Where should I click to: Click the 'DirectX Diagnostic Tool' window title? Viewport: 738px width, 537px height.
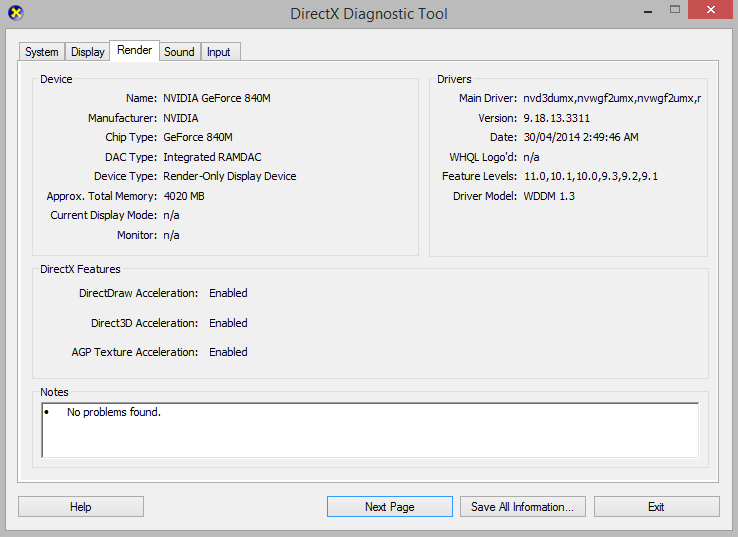click(369, 14)
